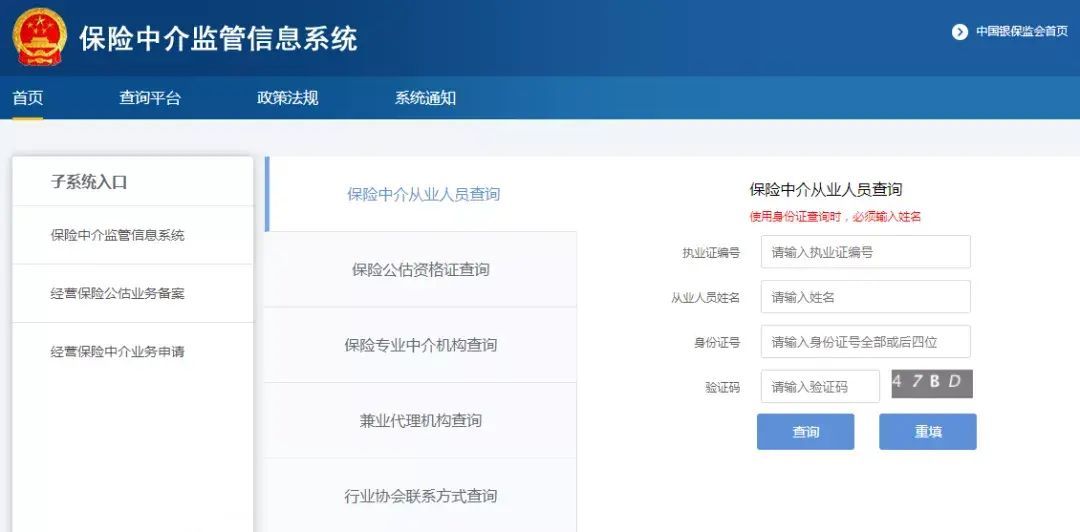
Task: Open 保险中介监管信息系统 subsystem entry
Action: (x=133, y=235)
